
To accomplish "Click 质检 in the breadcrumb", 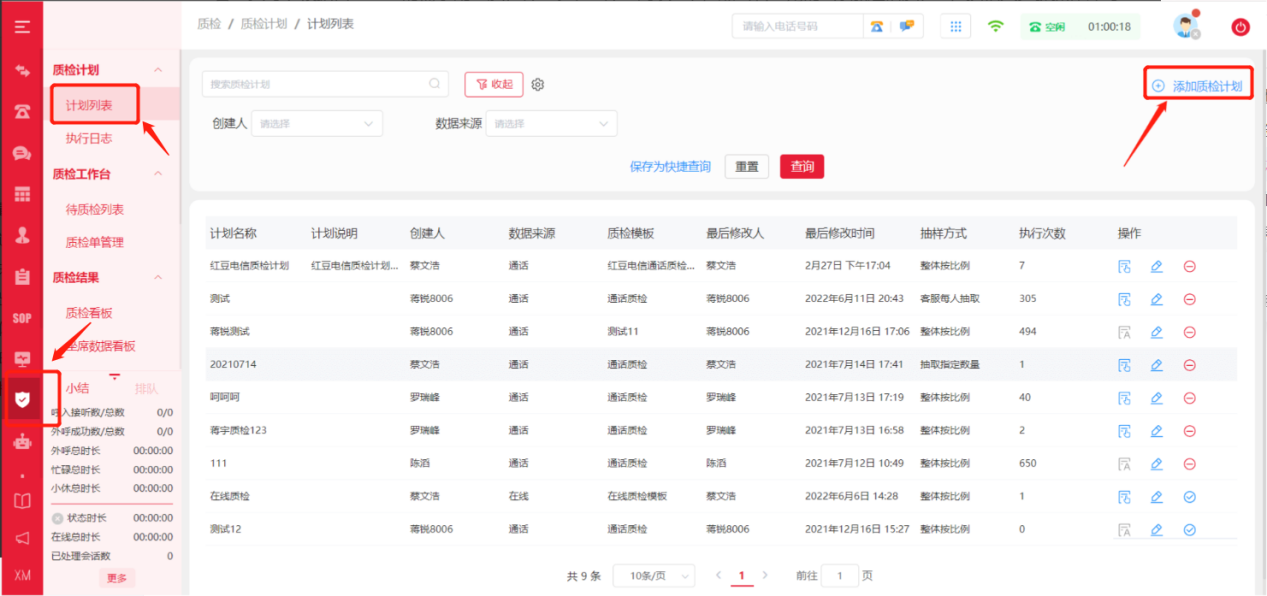I will (x=209, y=24).
